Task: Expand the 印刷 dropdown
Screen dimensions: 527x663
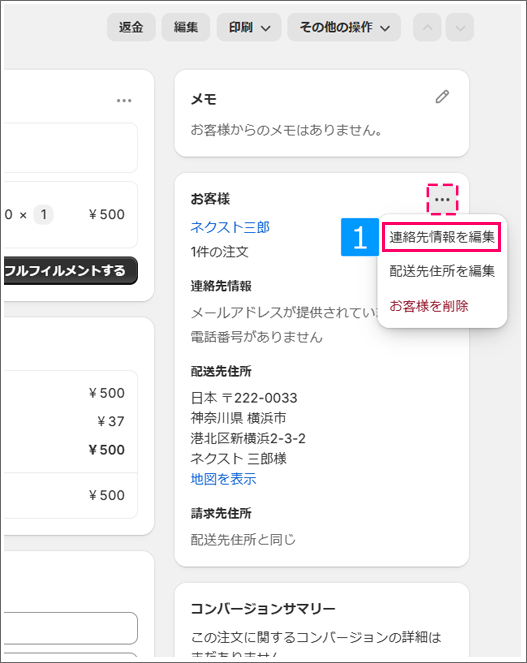Action: tap(249, 27)
